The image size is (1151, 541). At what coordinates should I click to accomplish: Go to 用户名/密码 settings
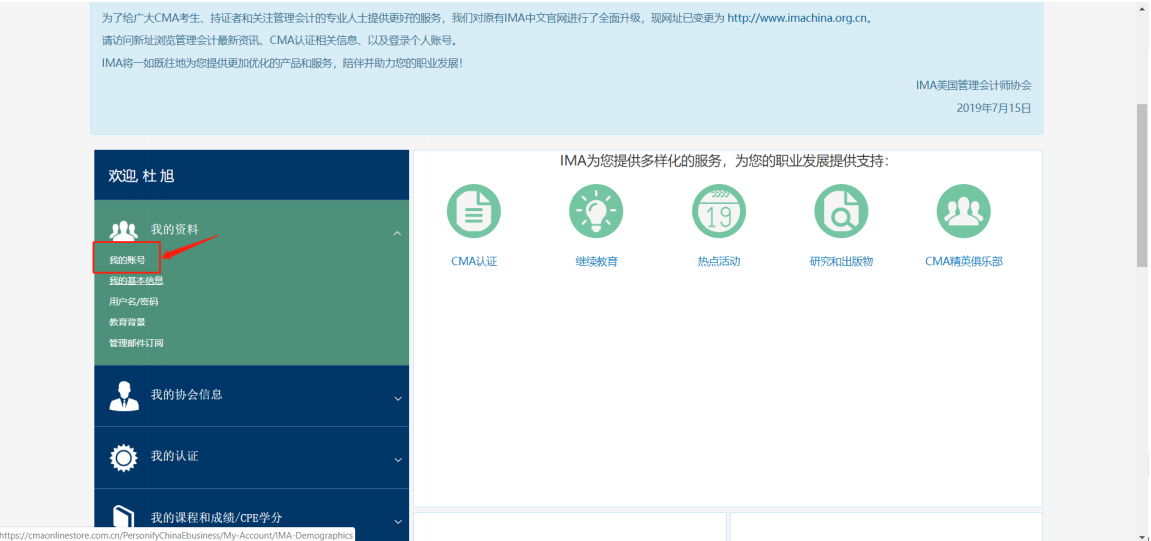[x=133, y=301]
